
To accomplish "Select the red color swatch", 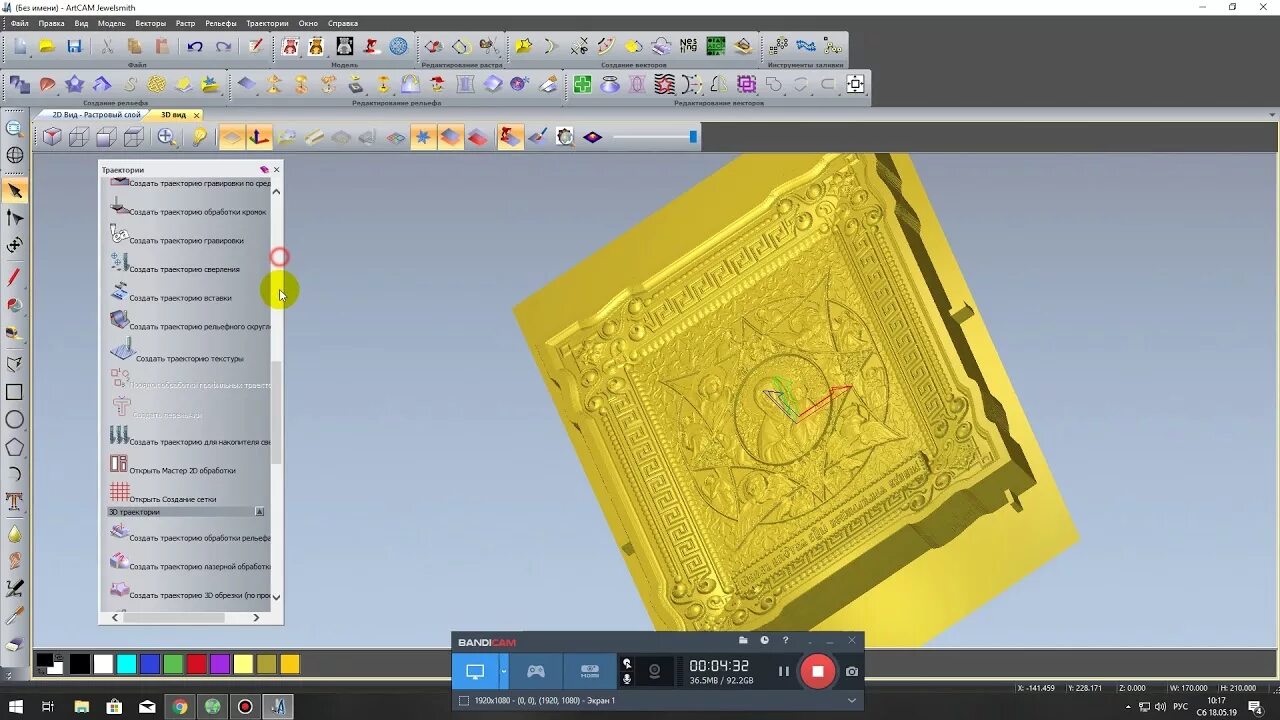I will click(196, 664).
